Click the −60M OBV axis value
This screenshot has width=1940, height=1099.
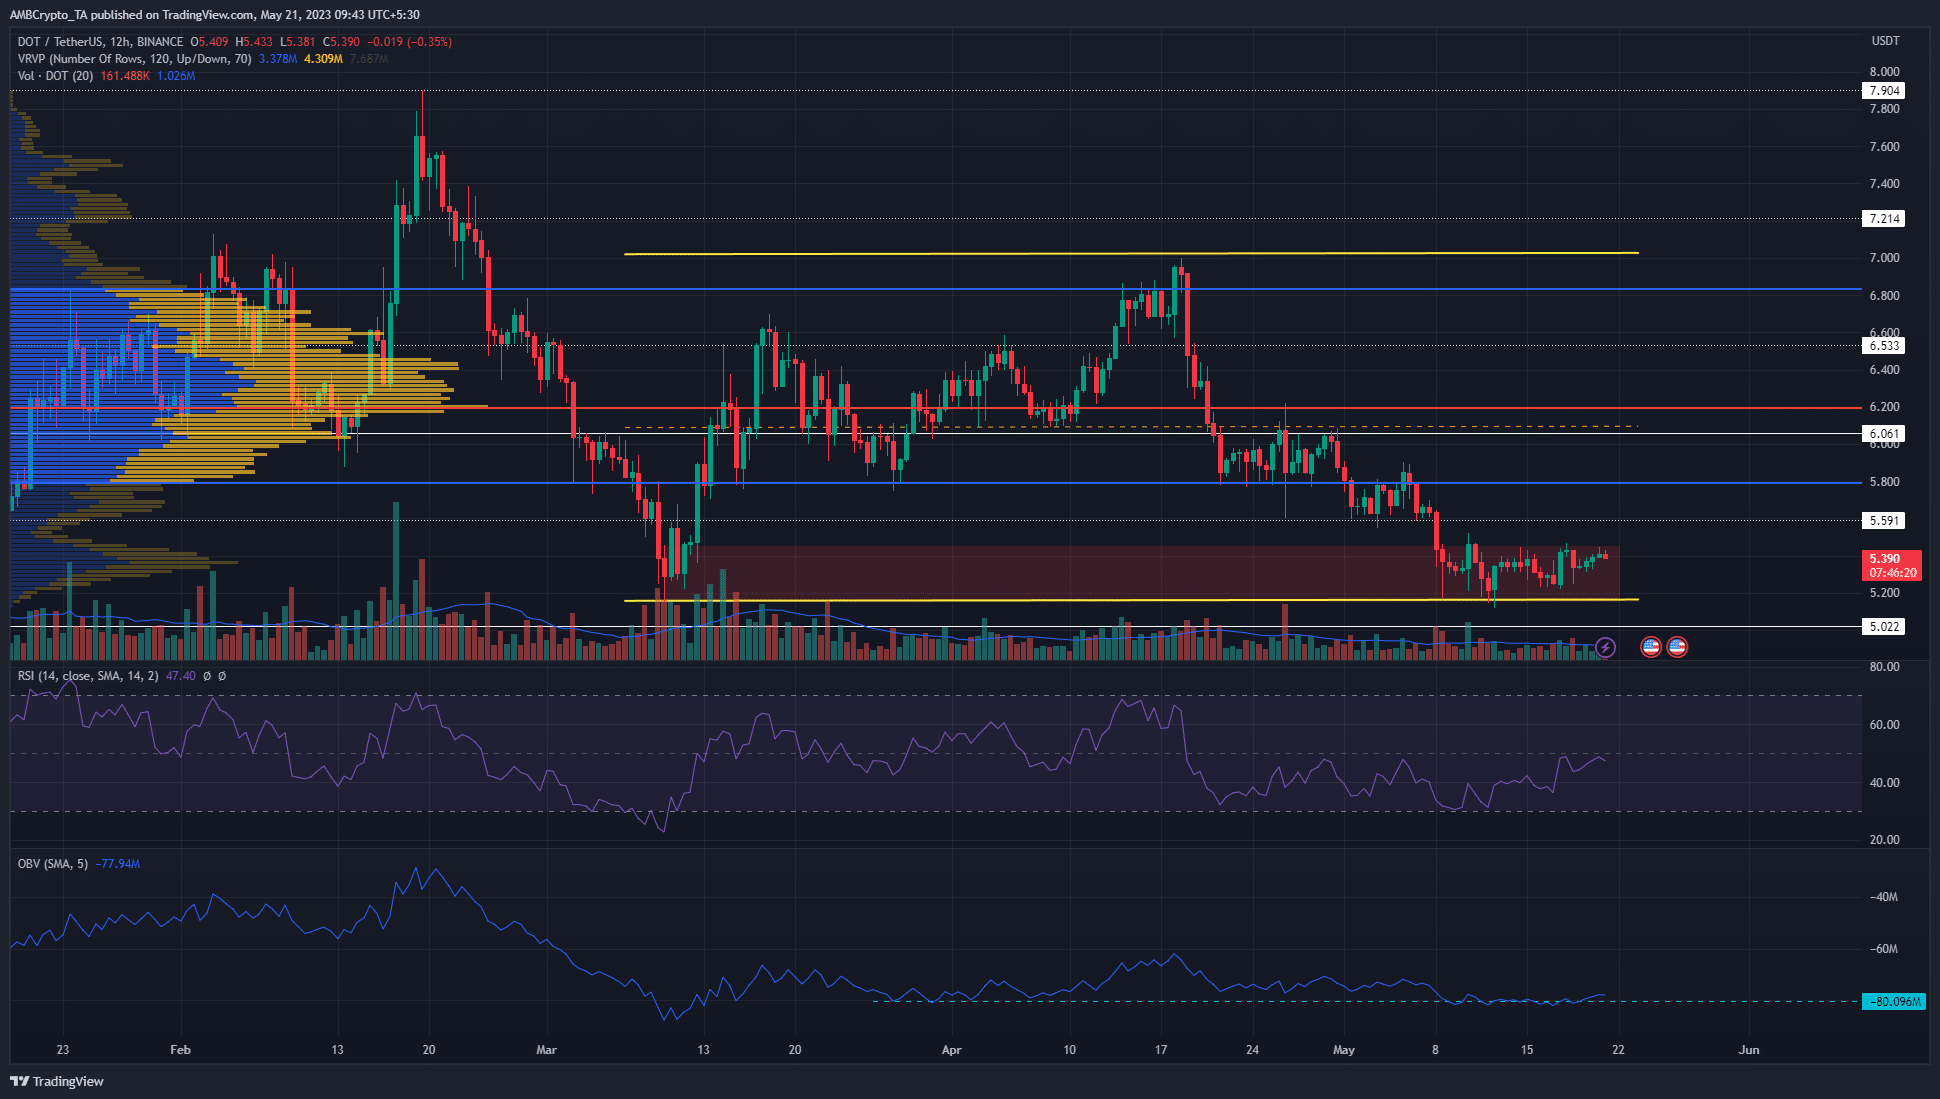click(1884, 949)
